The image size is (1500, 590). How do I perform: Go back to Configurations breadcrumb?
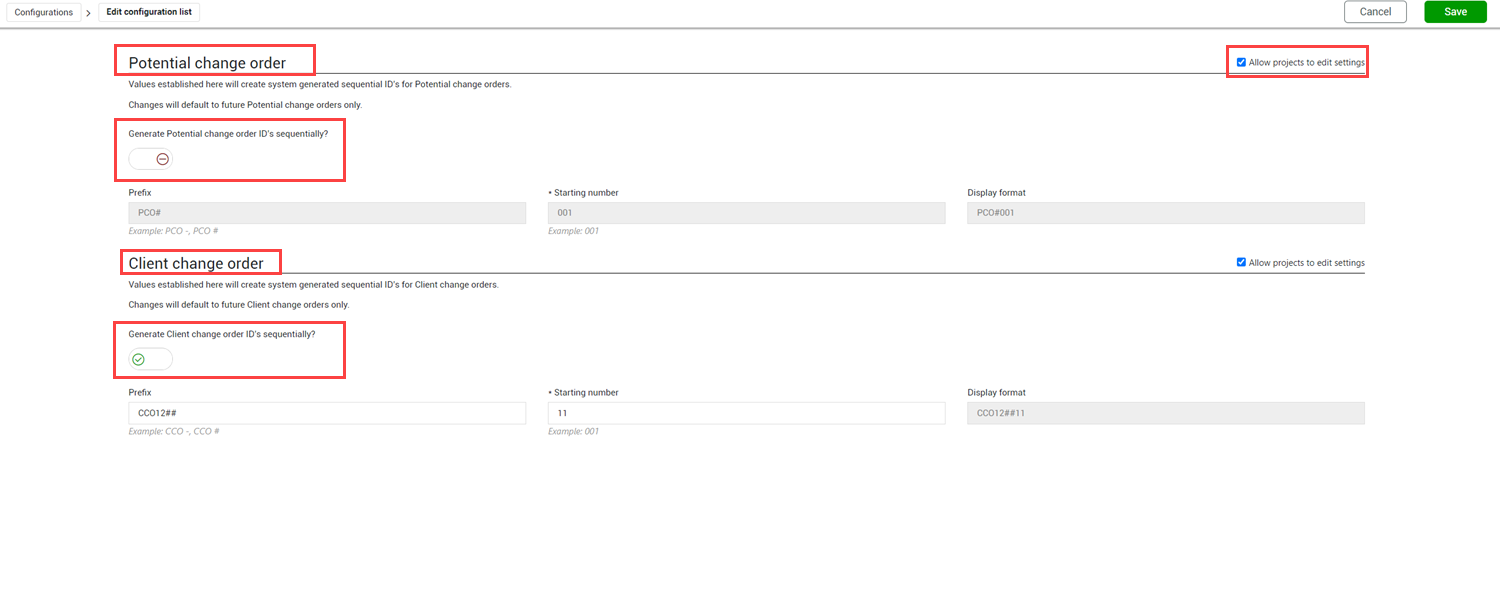(44, 12)
